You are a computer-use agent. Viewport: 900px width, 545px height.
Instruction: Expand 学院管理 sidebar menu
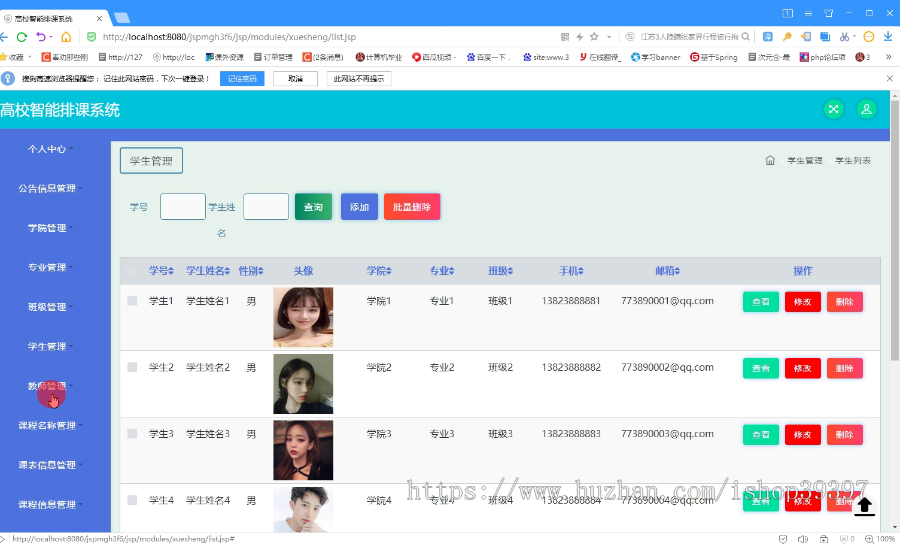[51, 228]
